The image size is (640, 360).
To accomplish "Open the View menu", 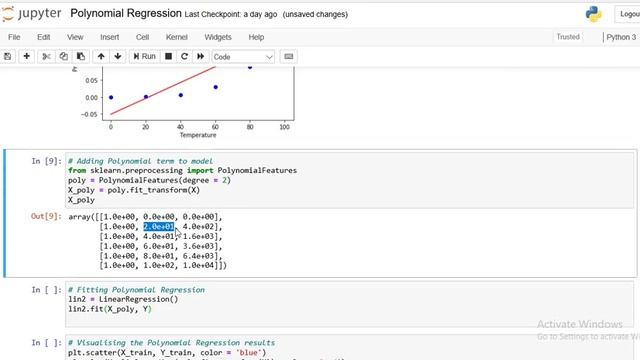I will (x=75, y=37).
